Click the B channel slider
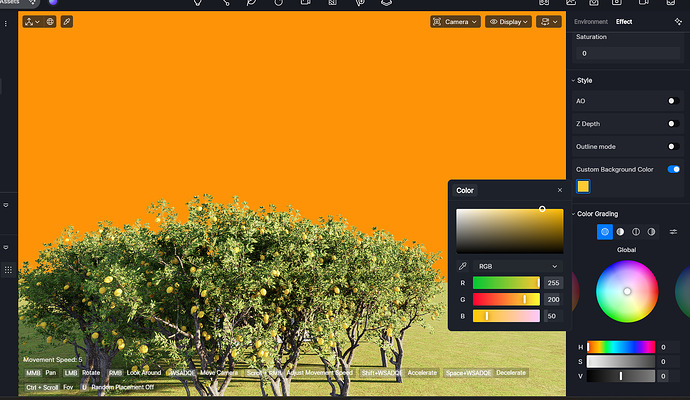 point(506,316)
